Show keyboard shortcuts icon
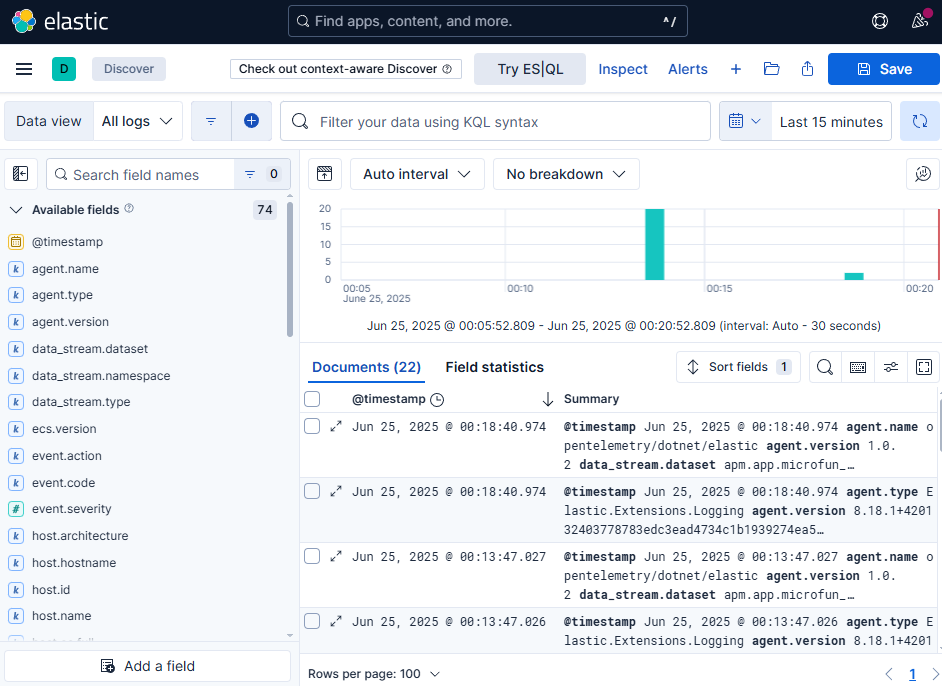The width and height of the screenshot is (942, 686). point(858,367)
